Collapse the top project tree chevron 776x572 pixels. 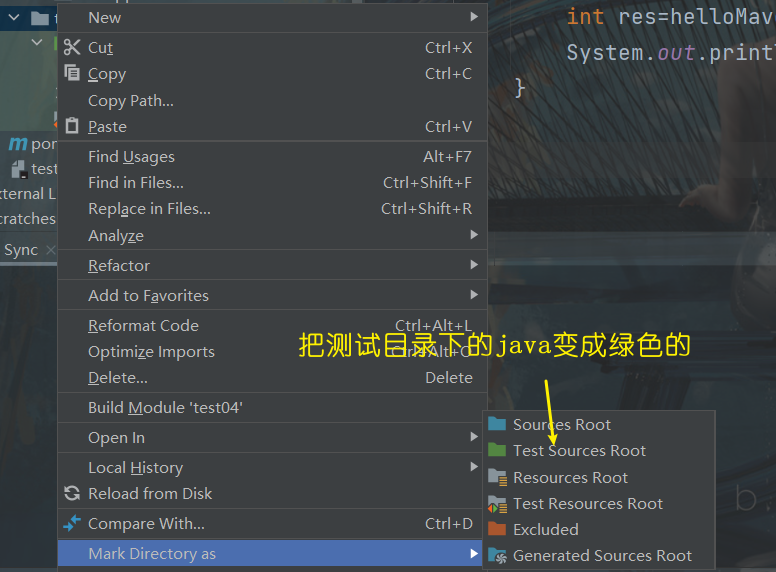click(x=14, y=18)
